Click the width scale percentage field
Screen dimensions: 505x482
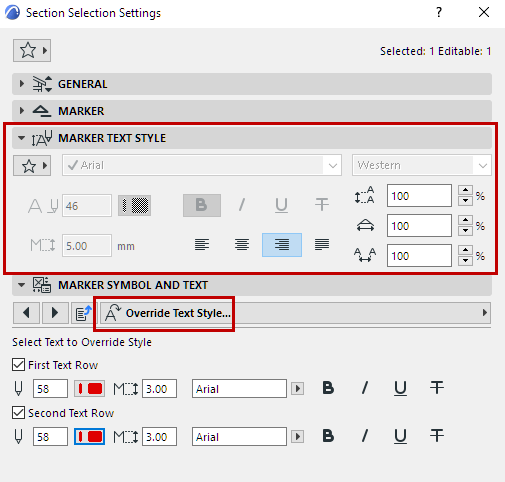pos(419,226)
